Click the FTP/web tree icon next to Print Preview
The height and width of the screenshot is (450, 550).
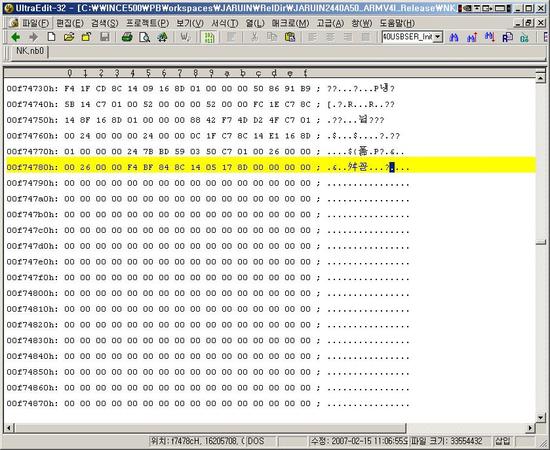tap(162, 37)
